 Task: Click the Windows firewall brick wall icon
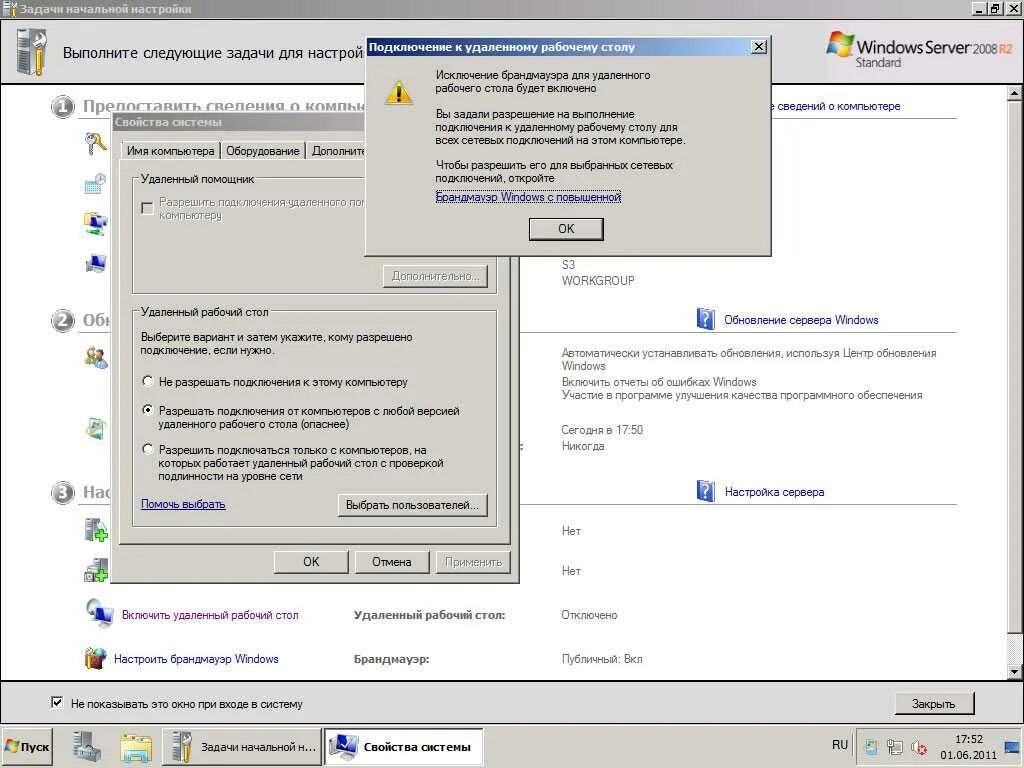[x=95, y=658]
